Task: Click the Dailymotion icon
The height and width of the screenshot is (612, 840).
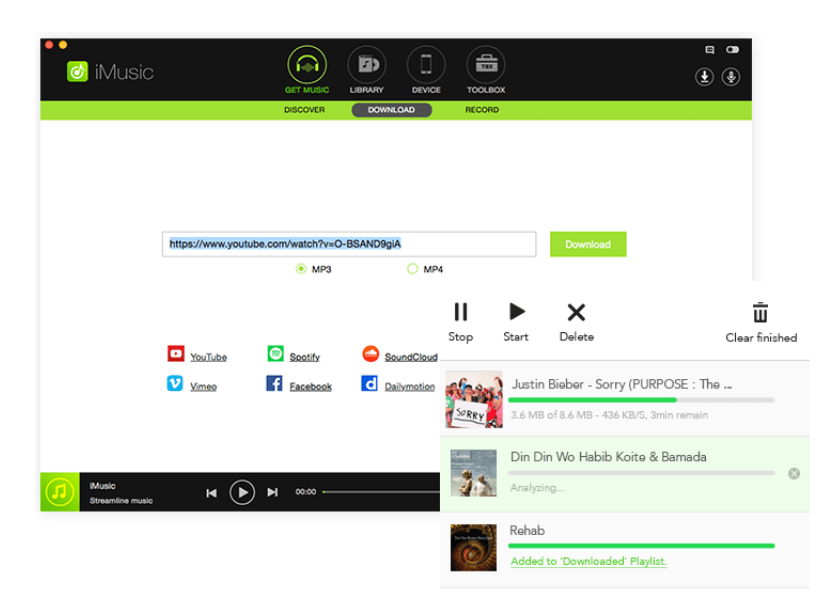Action: pyautogui.click(x=370, y=384)
